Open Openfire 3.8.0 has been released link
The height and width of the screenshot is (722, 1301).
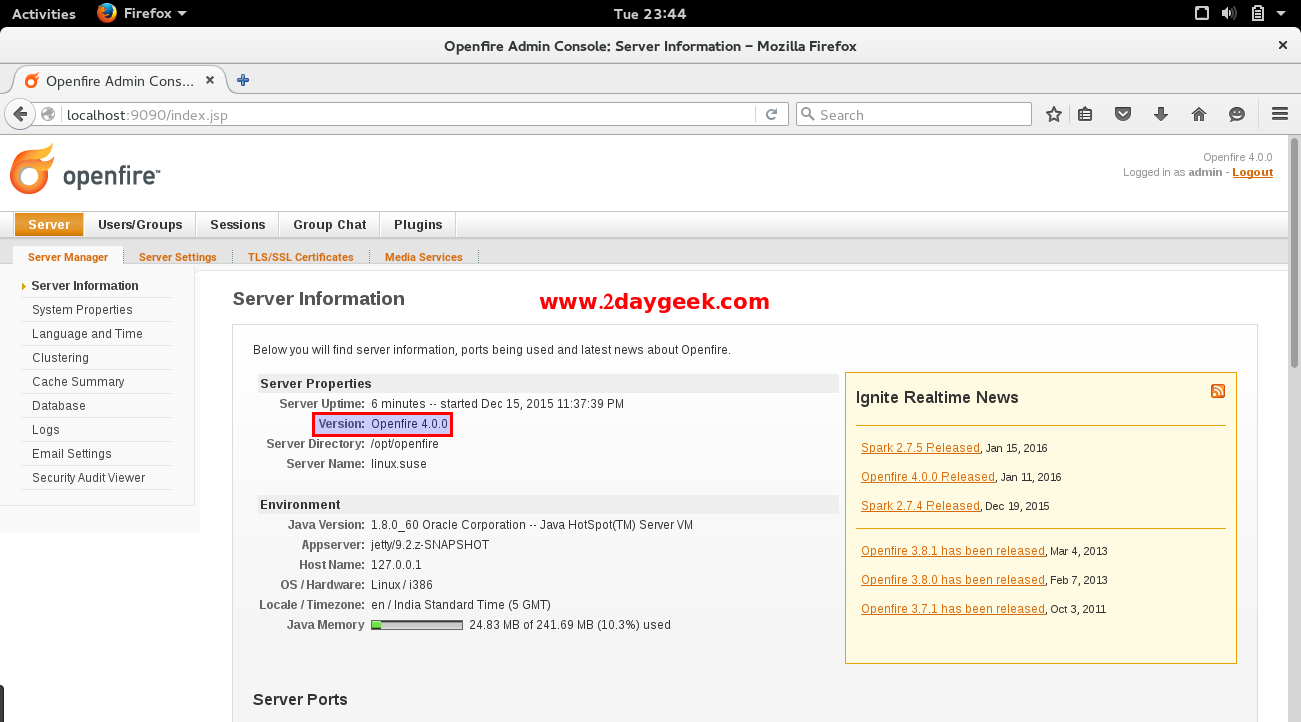pos(953,580)
